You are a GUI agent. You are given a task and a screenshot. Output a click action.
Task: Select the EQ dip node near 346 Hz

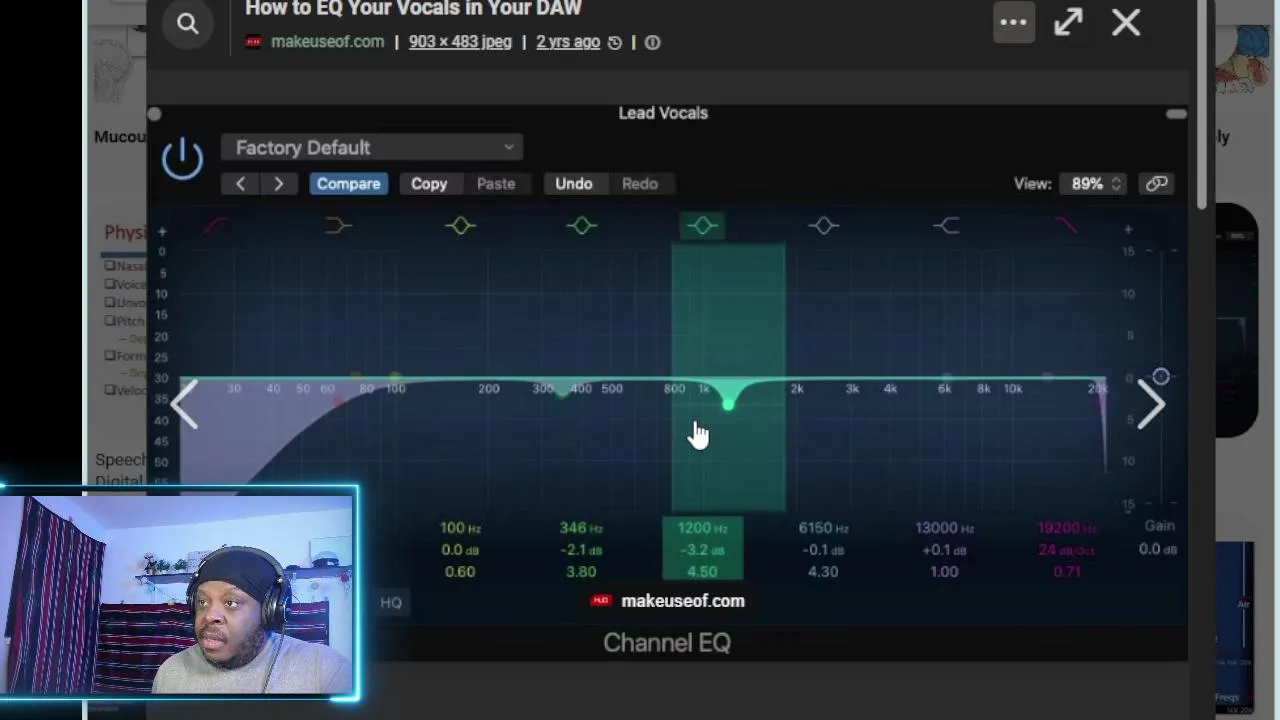tap(562, 392)
